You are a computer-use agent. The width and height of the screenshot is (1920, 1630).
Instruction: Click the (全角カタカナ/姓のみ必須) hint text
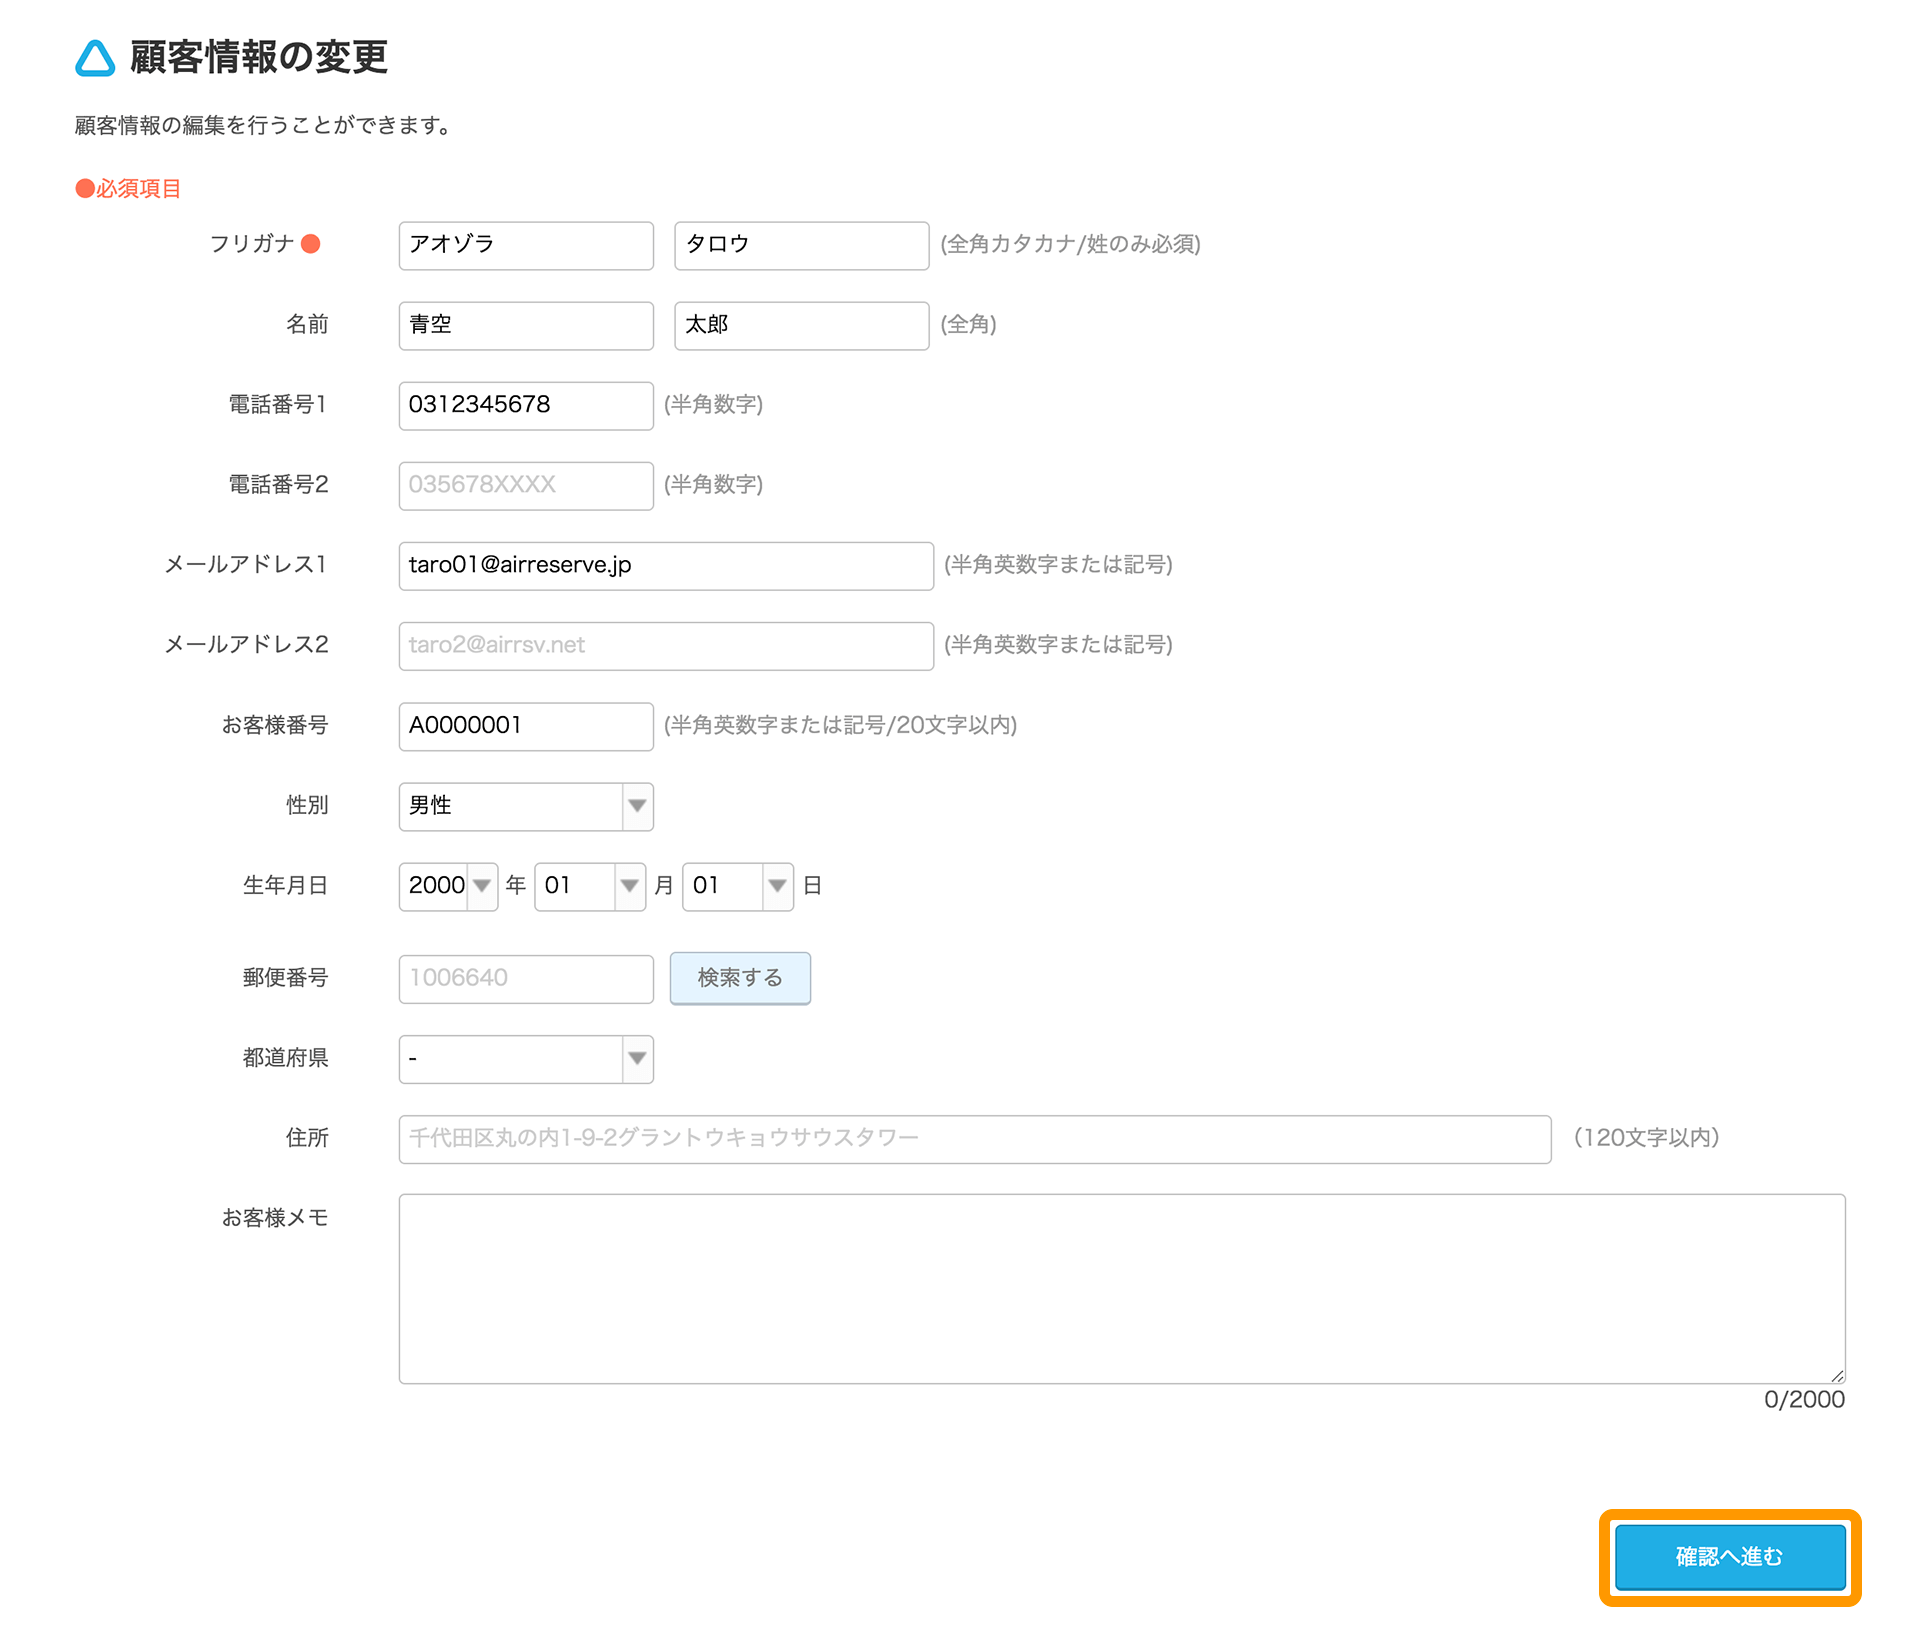point(1070,244)
